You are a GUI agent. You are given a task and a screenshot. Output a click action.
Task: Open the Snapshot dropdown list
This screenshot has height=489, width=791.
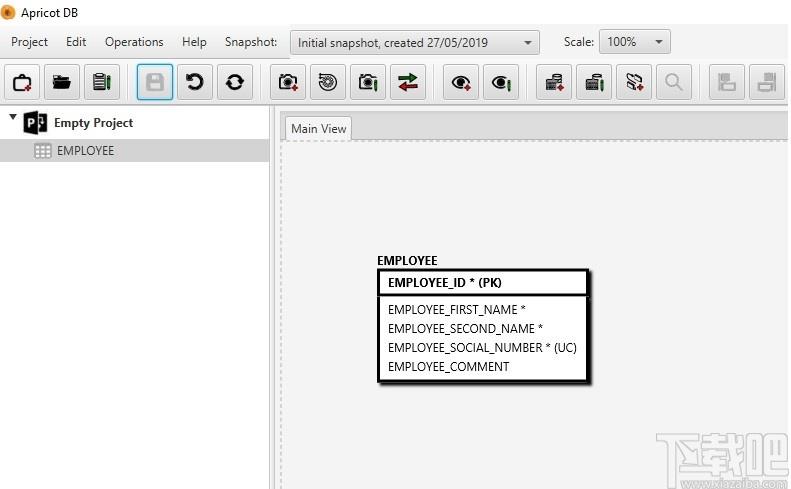pyautogui.click(x=415, y=42)
